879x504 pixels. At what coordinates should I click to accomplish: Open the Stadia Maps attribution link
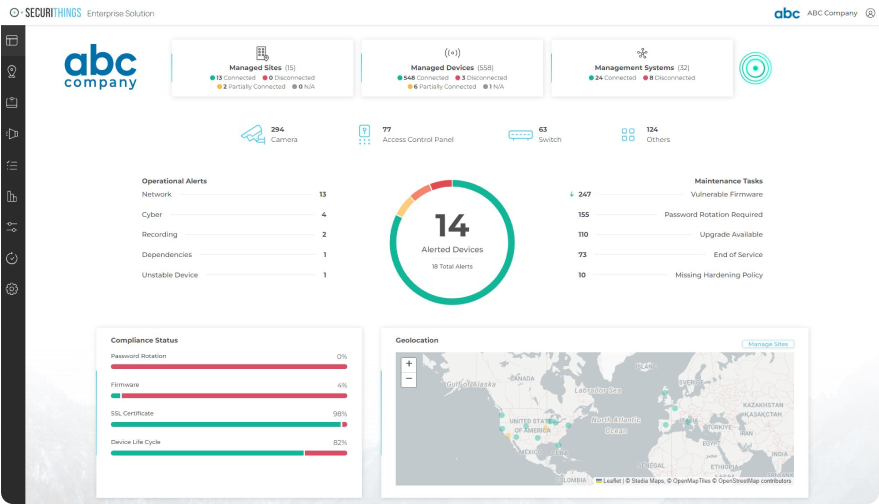[x=647, y=481]
